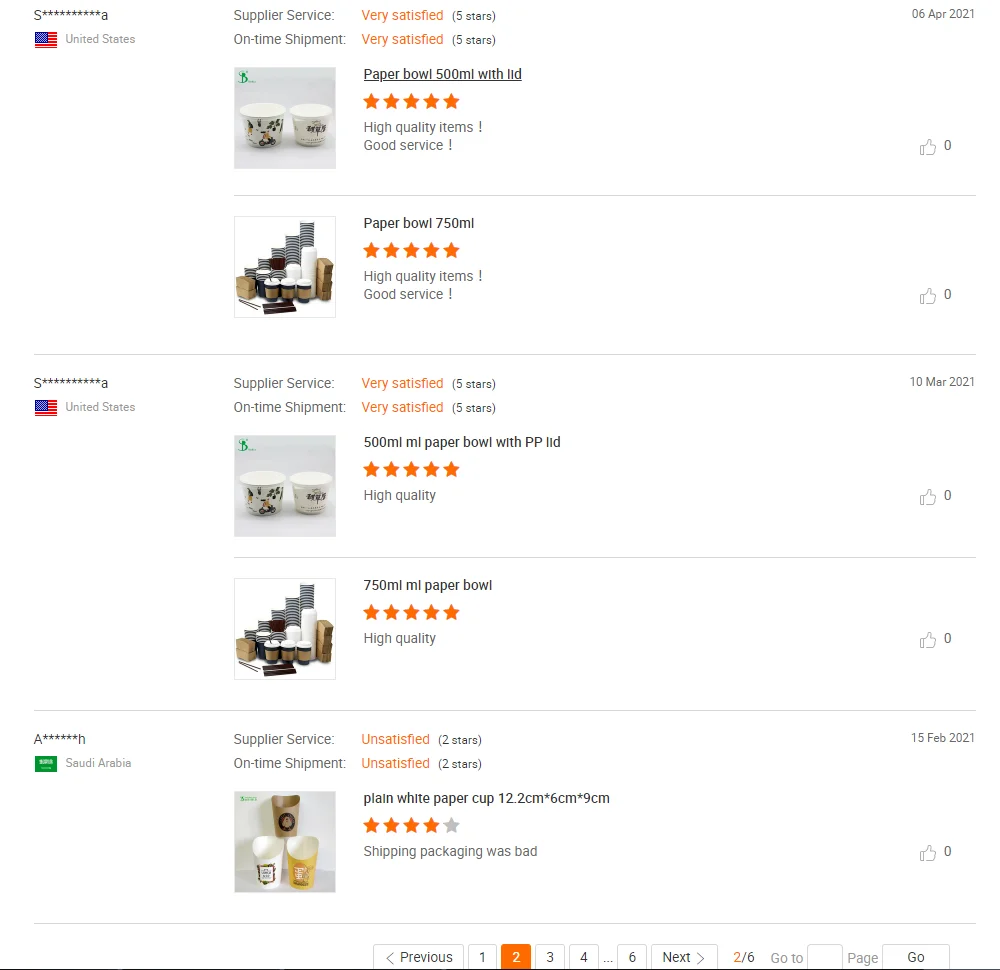This screenshot has width=1000, height=970.
Task: Like the 'Shipping packaging was bad' review
Action: coord(927,853)
